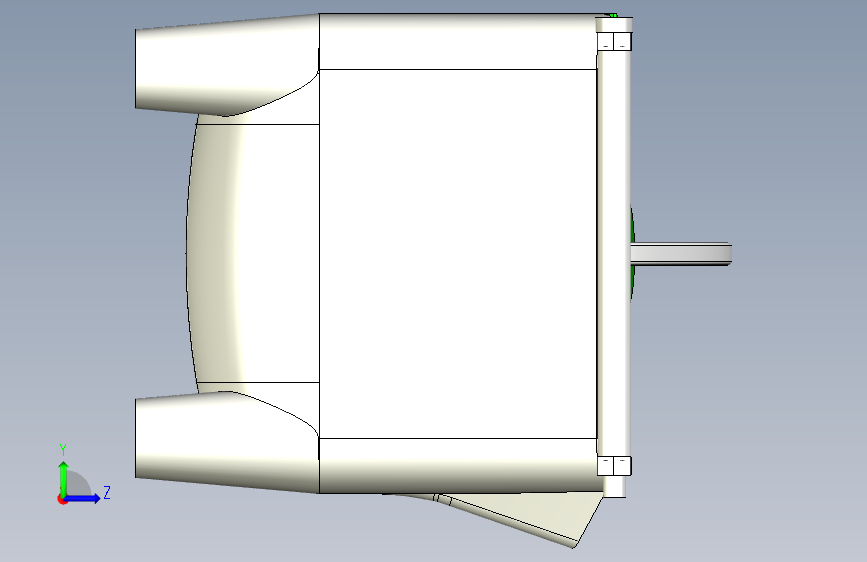The image size is (867, 562).
Task: Select the large central motor body face
Action: point(458,254)
